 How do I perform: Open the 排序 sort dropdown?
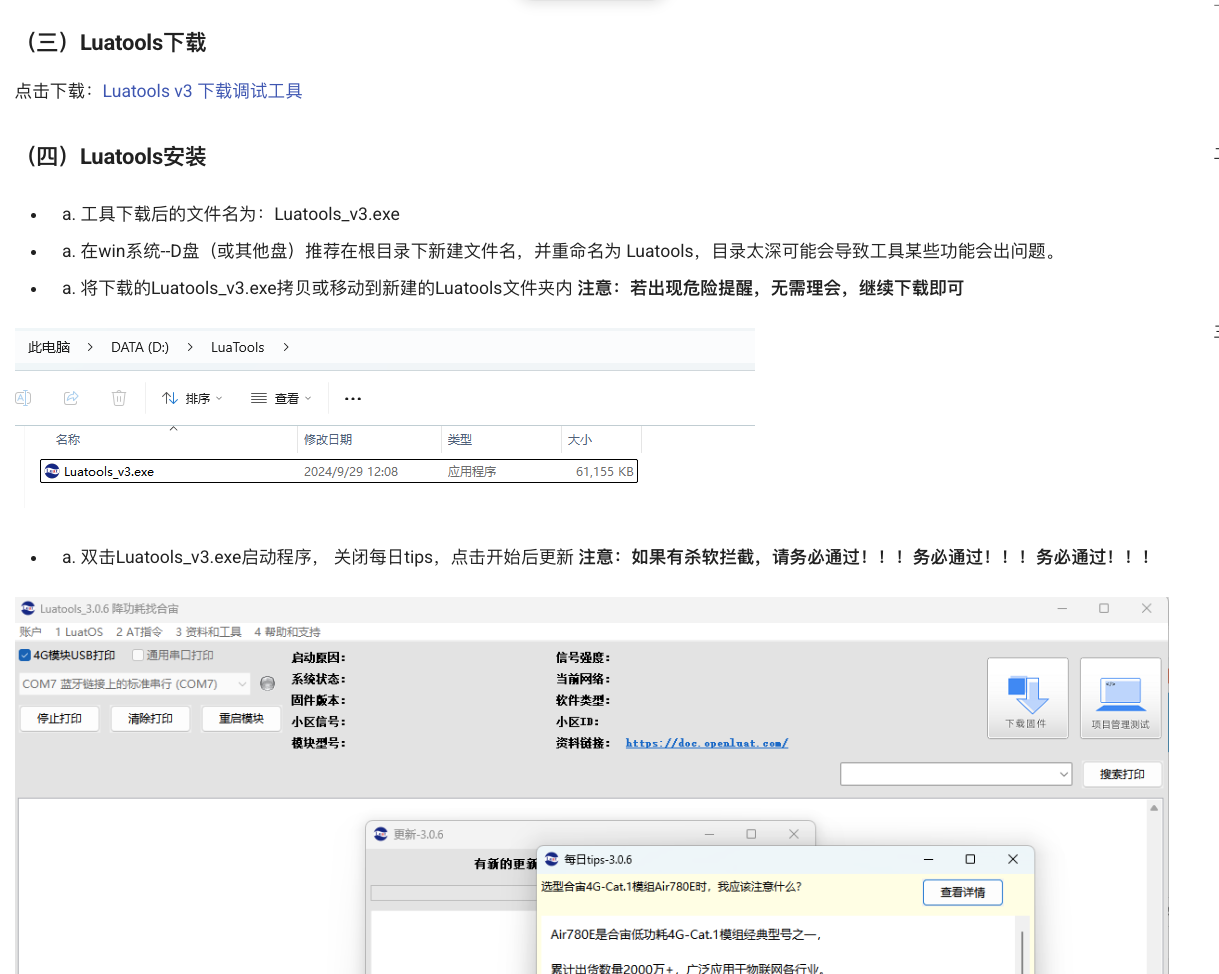pos(191,398)
